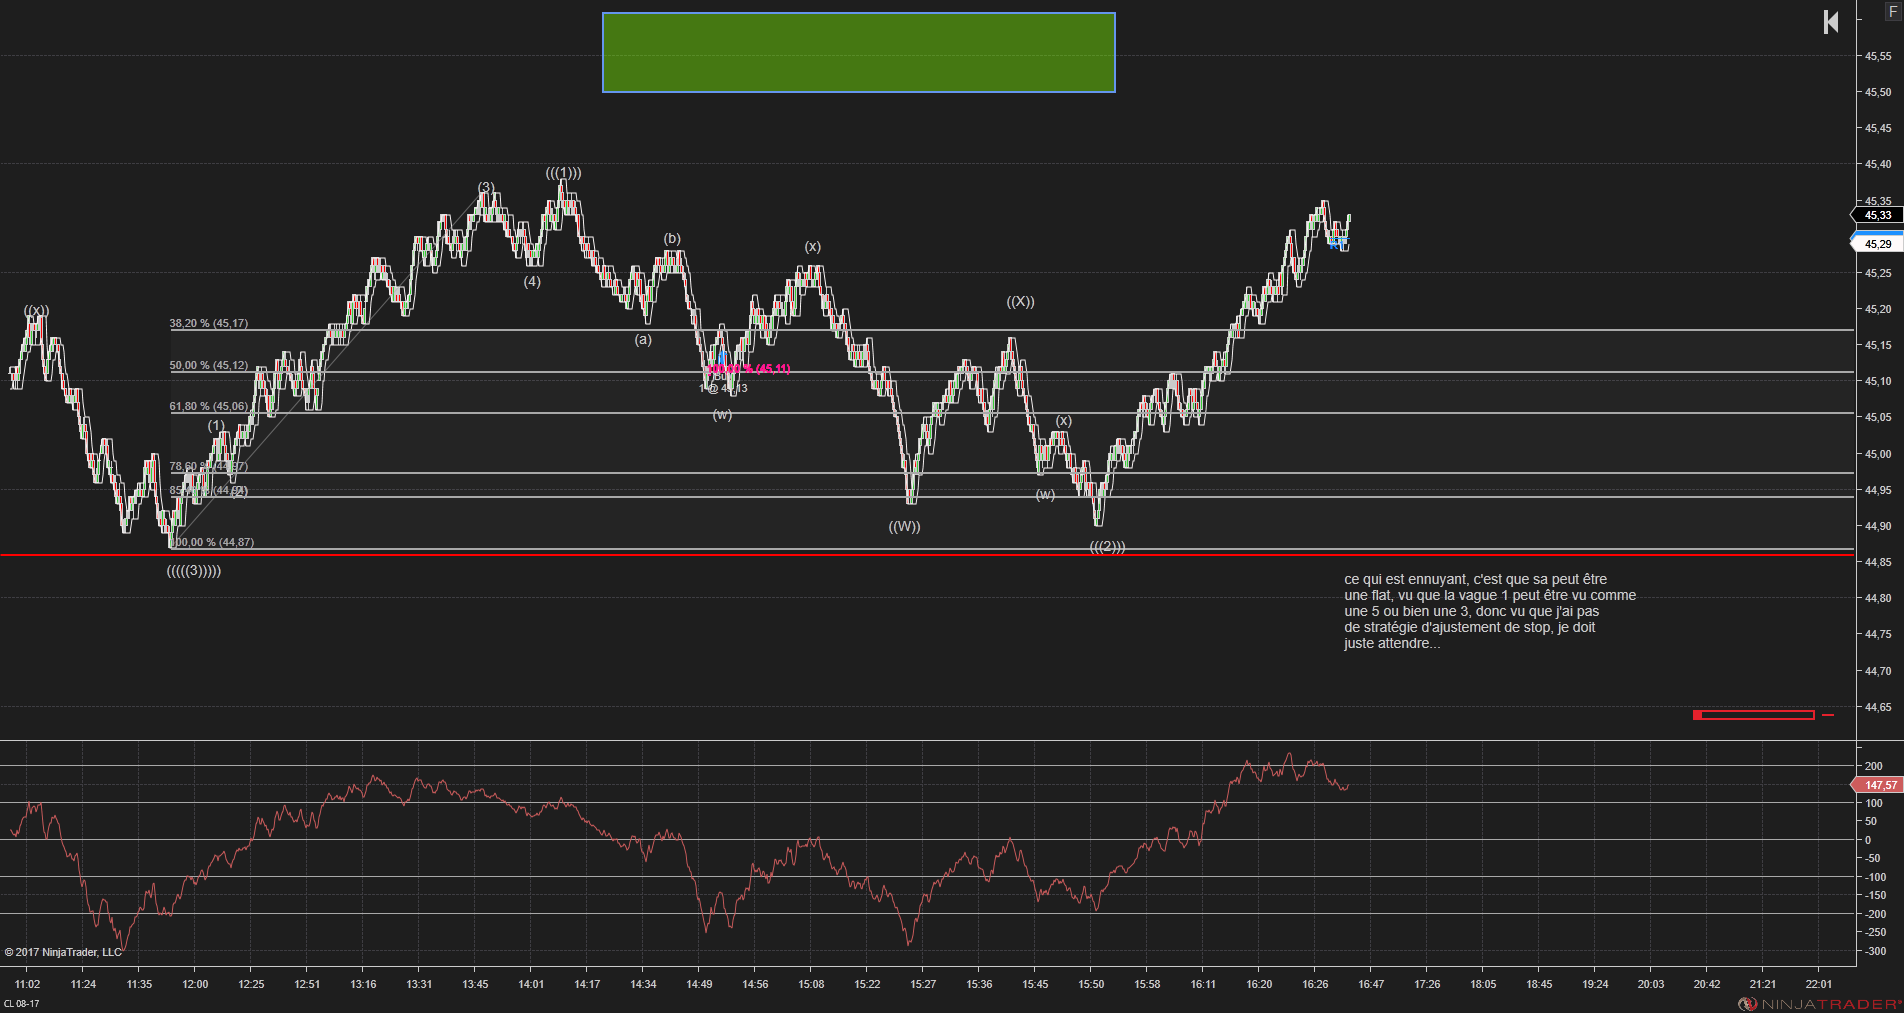The image size is (1904, 1013).
Task: Click the return-to-last-bar arrow icon
Action: pos(1831,22)
